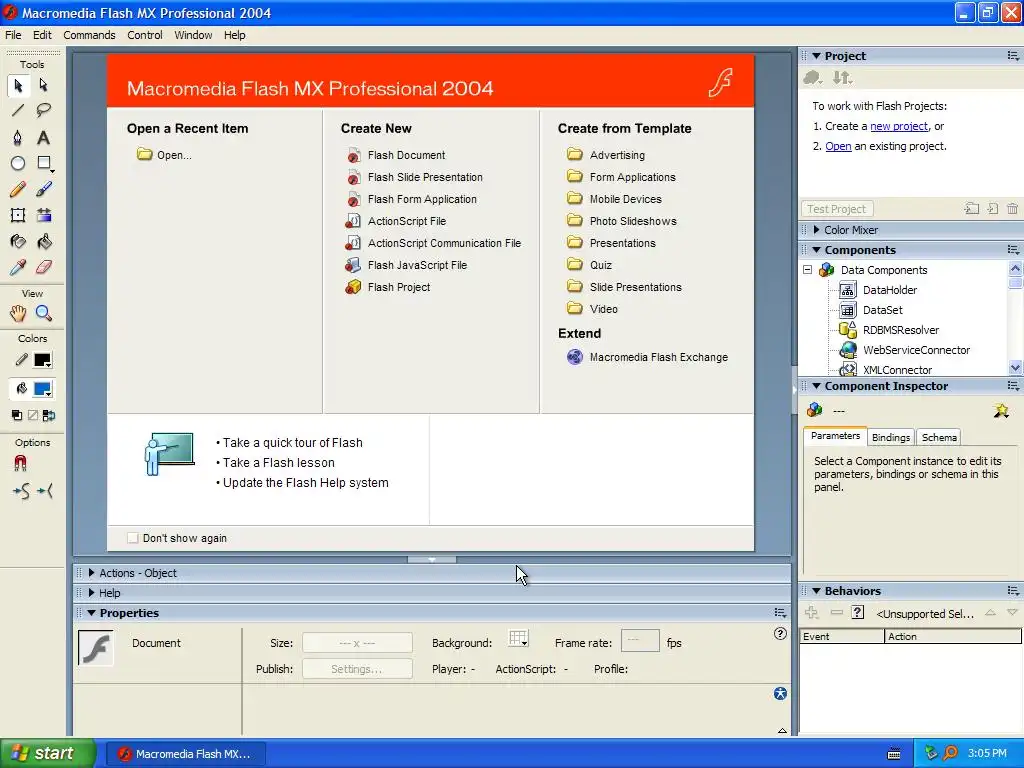Select the Fill Transform tool
This screenshot has height=768, width=1024.
pyautogui.click(x=44, y=216)
